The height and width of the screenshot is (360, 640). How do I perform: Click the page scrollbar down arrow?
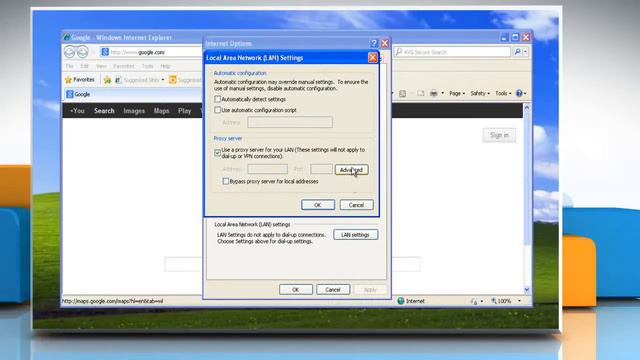pyautogui.click(x=527, y=289)
